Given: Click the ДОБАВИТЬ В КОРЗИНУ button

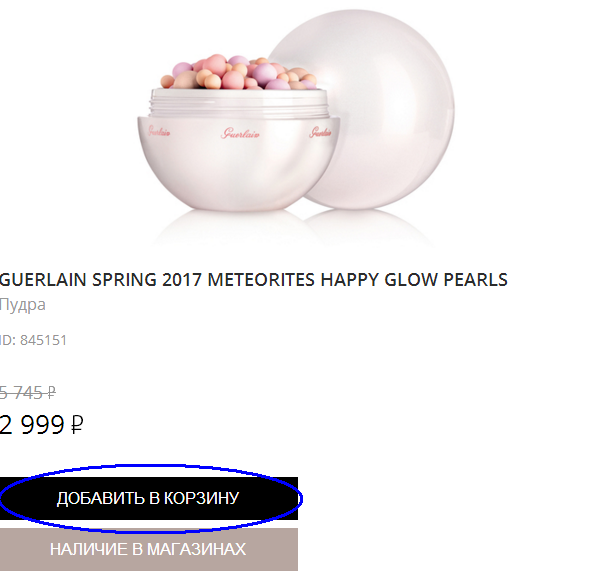Looking at the screenshot, I should [x=149, y=498].
